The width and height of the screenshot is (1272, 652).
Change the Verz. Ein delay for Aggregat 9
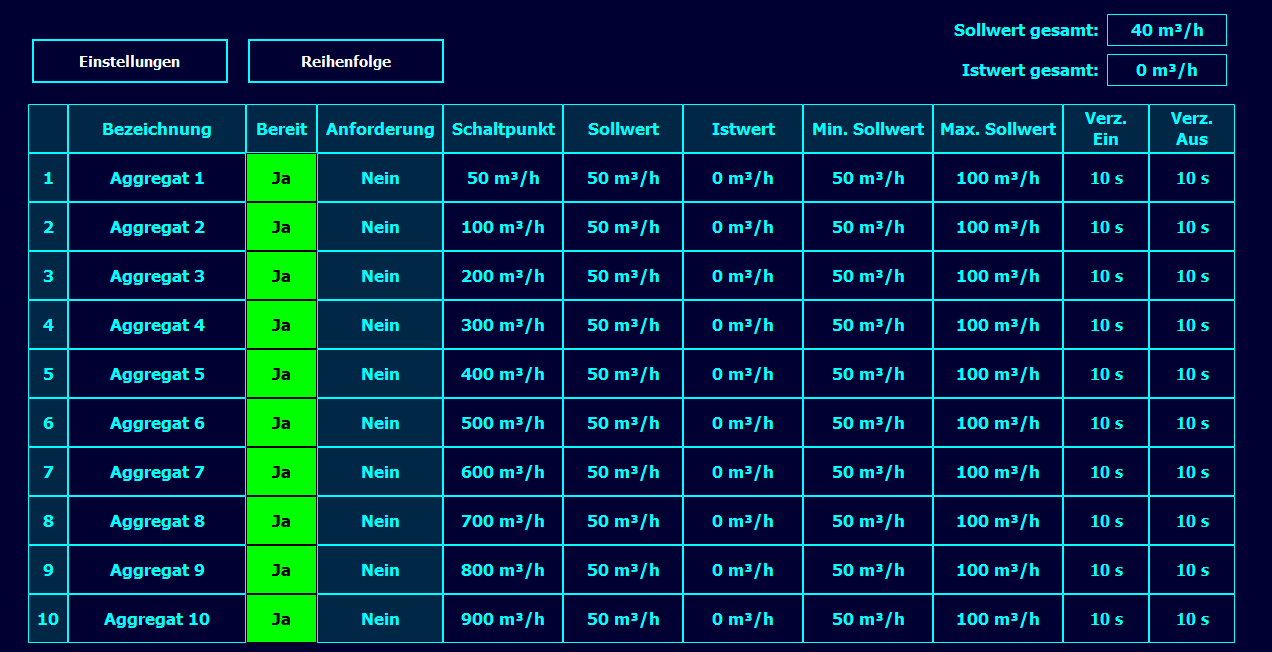(x=1106, y=570)
